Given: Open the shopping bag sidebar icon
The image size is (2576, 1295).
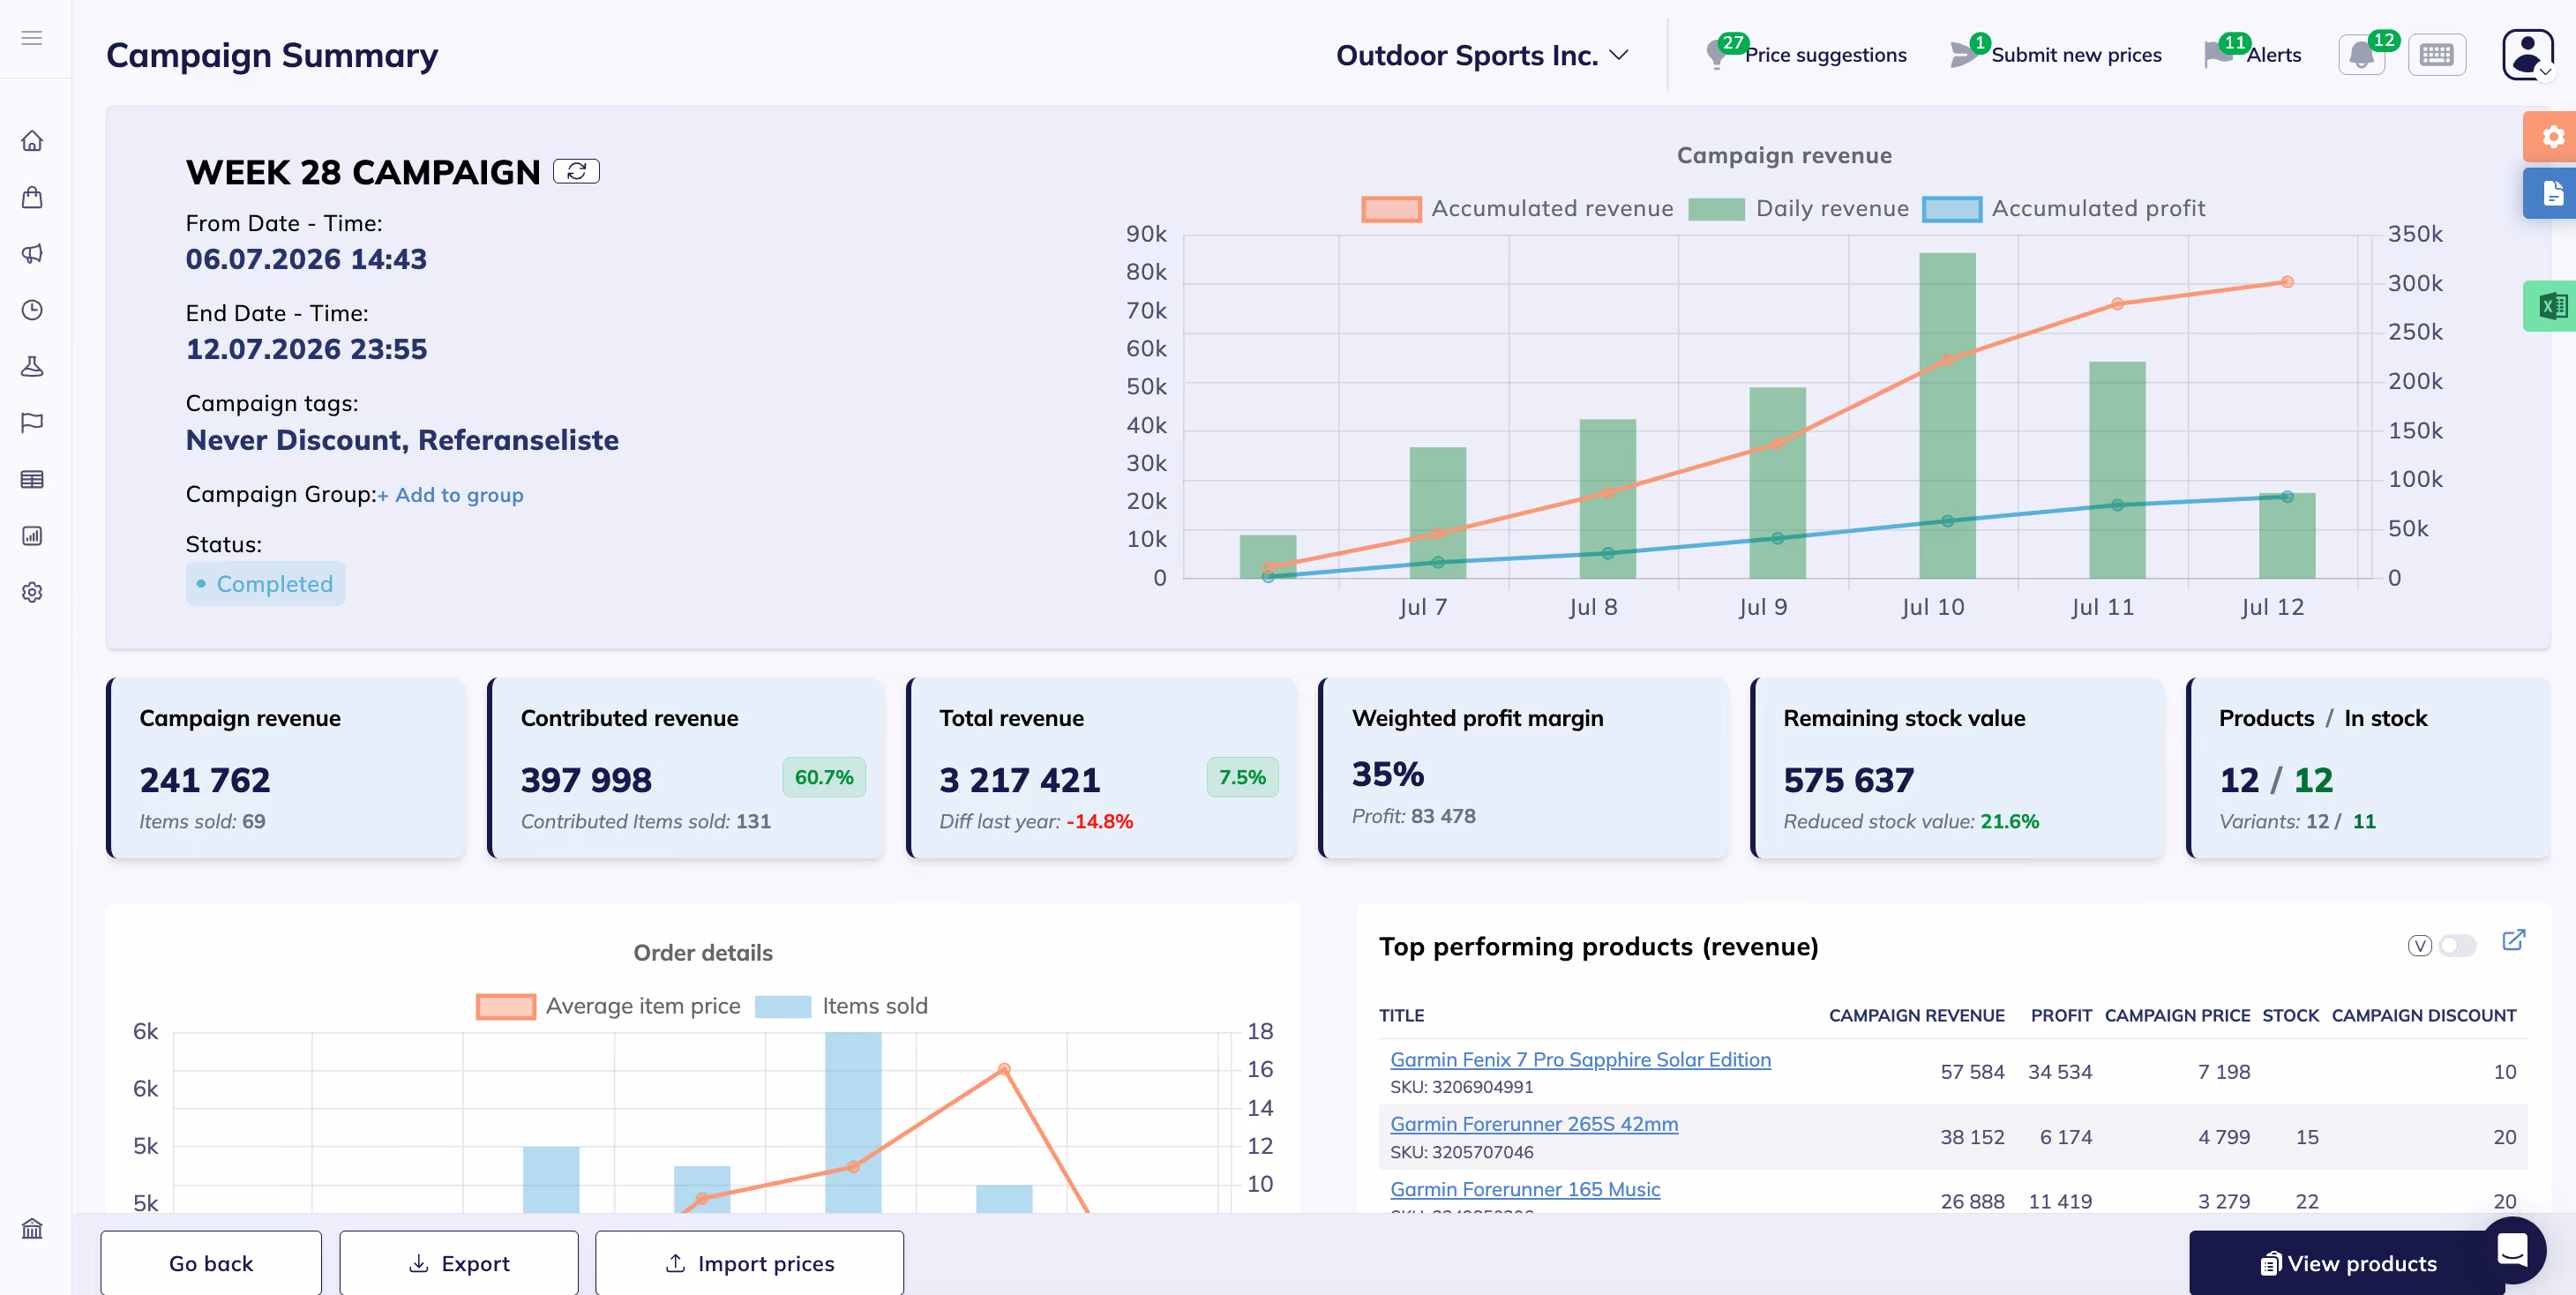Looking at the screenshot, I should pos(32,197).
